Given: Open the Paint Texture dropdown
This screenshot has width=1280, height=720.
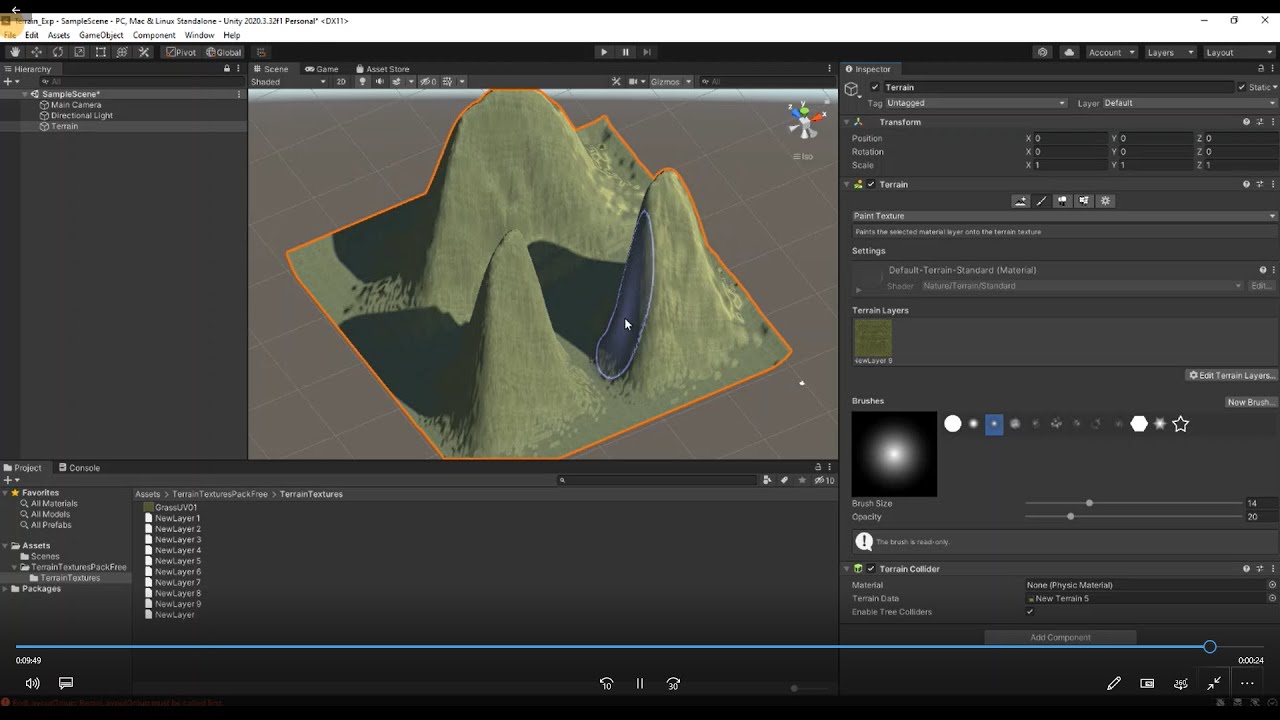Looking at the screenshot, I should (1064, 216).
